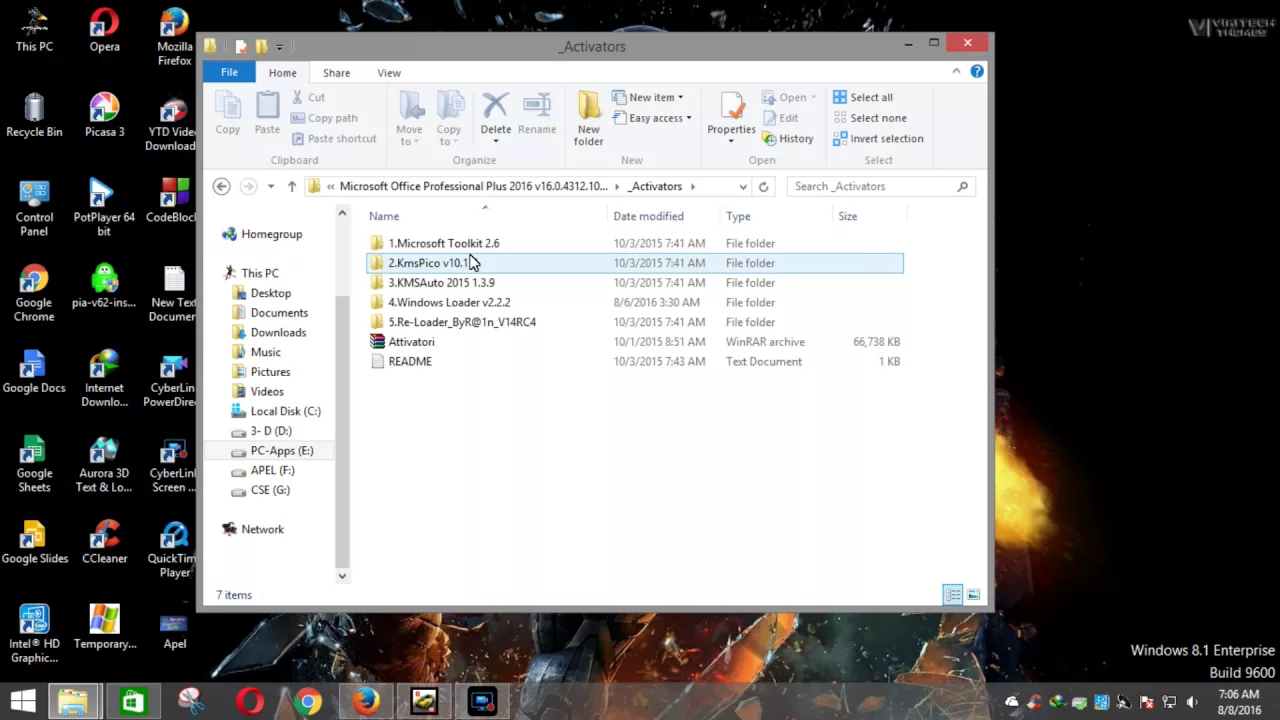Collapse the ribbon with the chevron
The image size is (1280, 720).
(x=956, y=71)
